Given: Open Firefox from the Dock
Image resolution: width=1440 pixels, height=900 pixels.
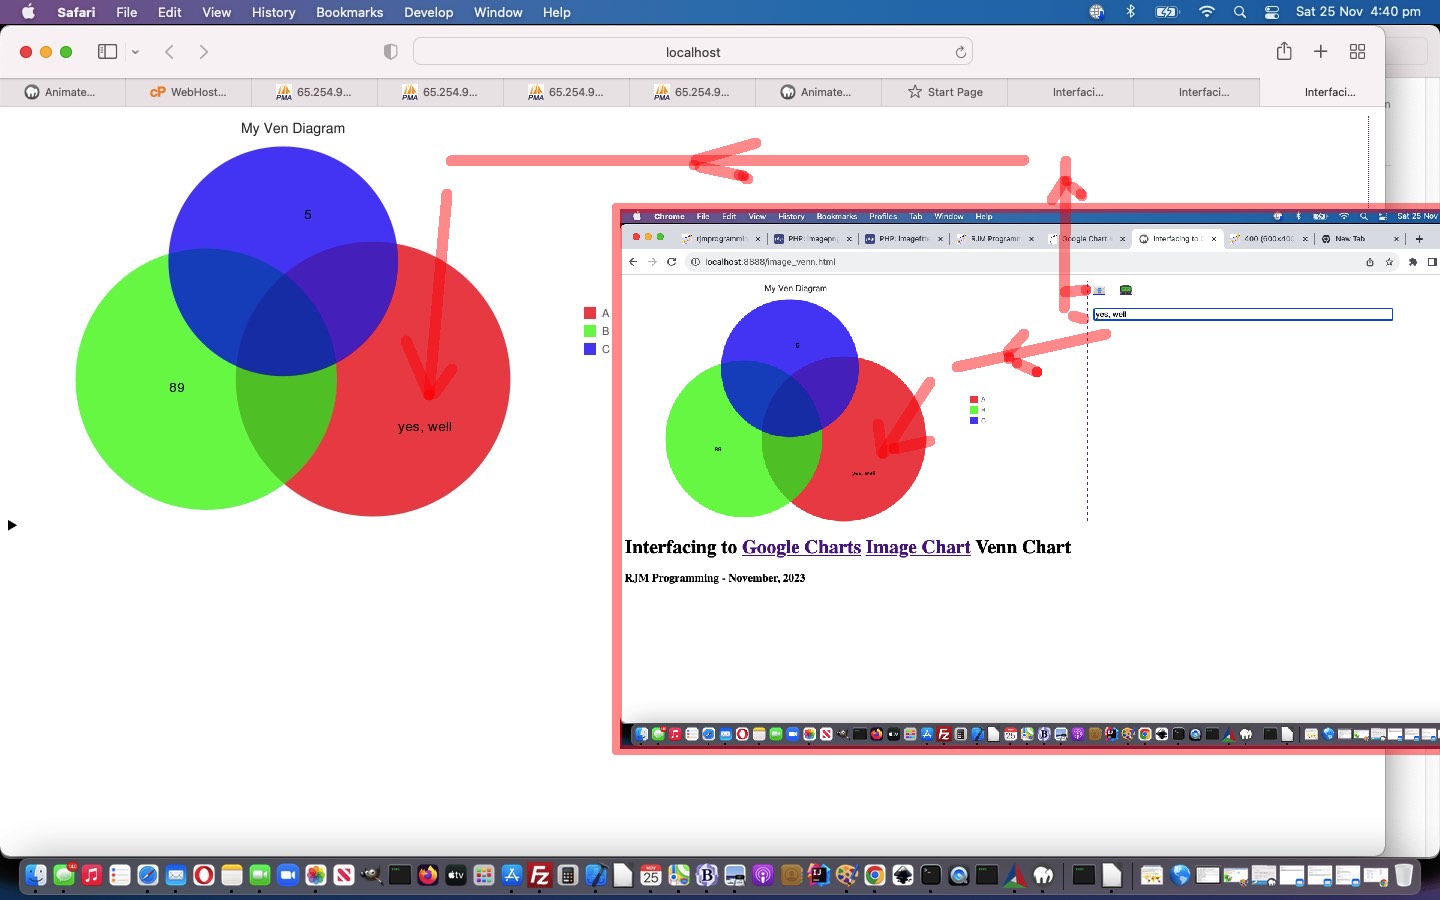Looking at the screenshot, I should 428,876.
